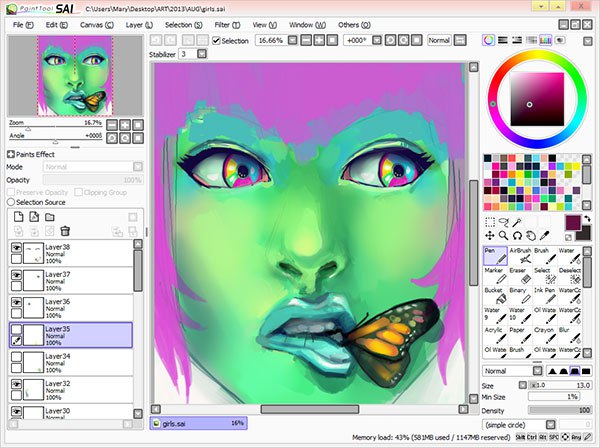Expand the Paints Effect section
Image resolution: width=600 pixels, height=448 pixels.
pyautogui.click(x=11, y=154)
